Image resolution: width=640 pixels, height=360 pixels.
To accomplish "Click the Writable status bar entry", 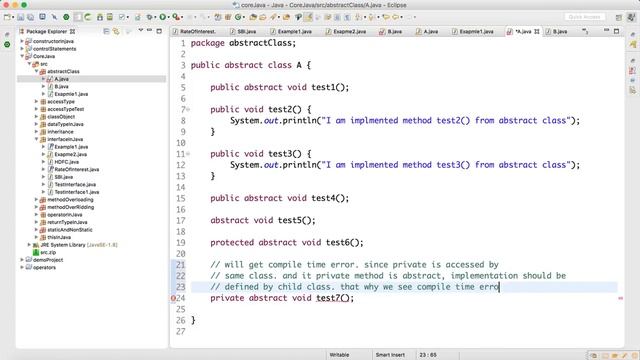I will (x=339, y=355).
